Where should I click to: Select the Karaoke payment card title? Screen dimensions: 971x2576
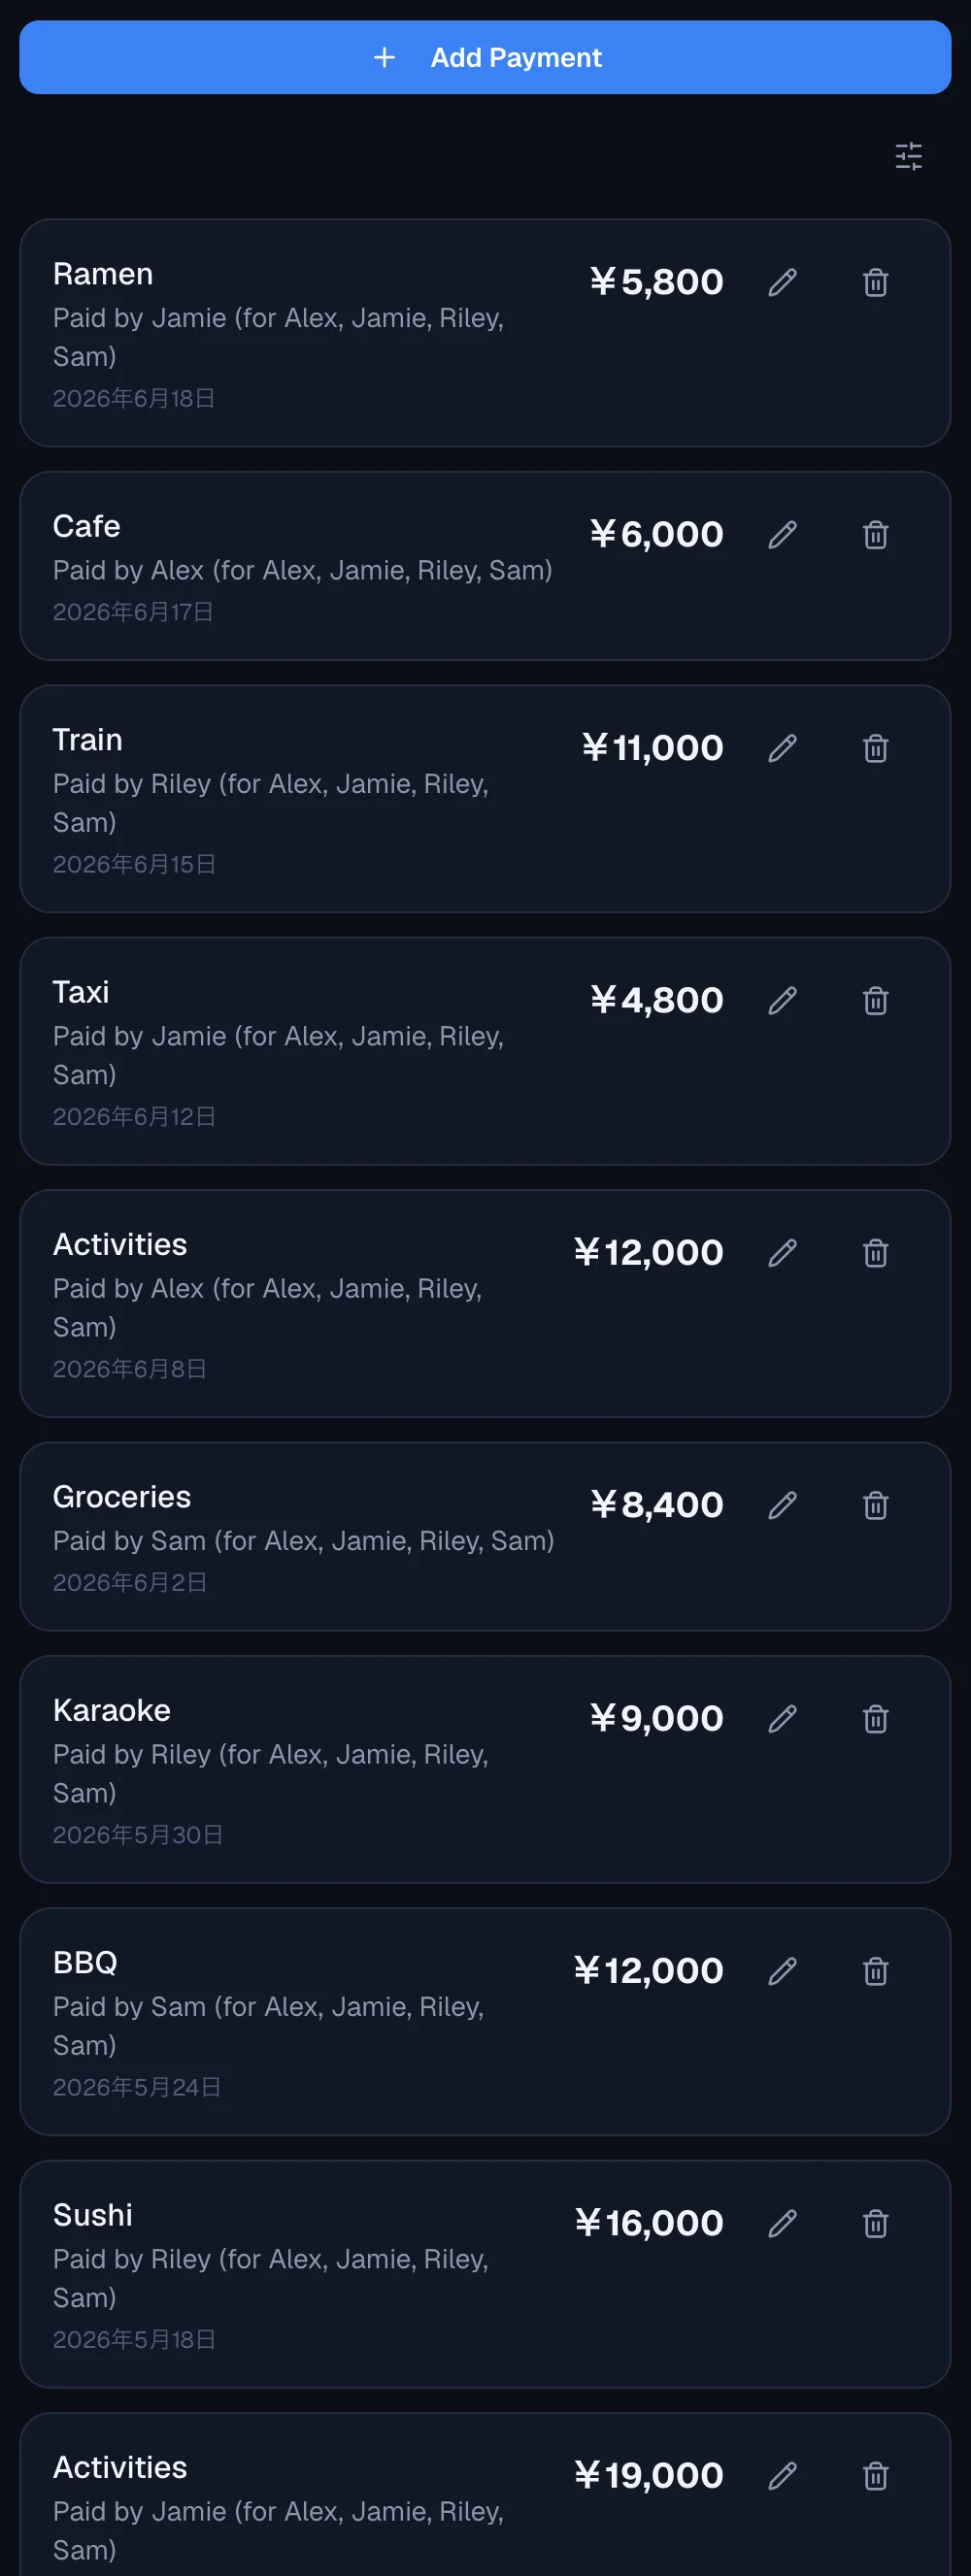pos(112,1710)
